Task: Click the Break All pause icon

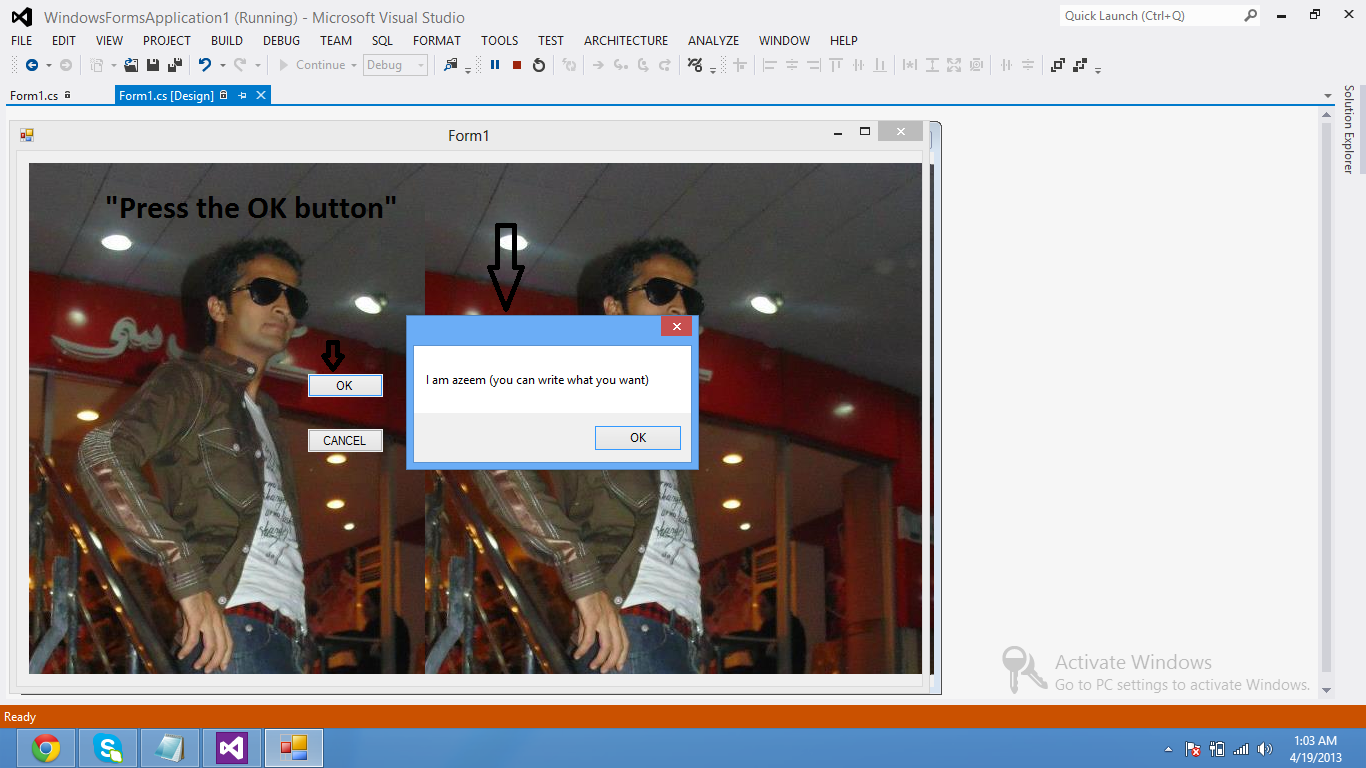Action: point(496,64)
